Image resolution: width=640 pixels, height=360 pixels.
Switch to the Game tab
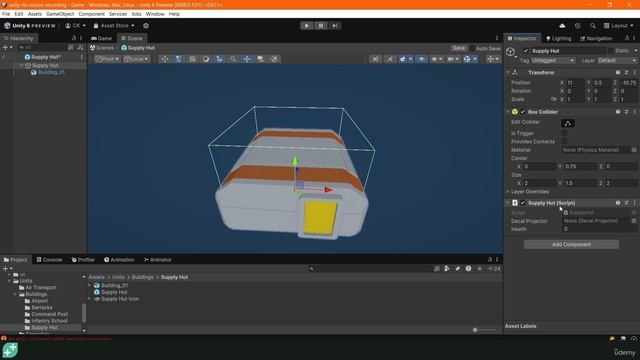pyautogui.click(x=102, y=38)
